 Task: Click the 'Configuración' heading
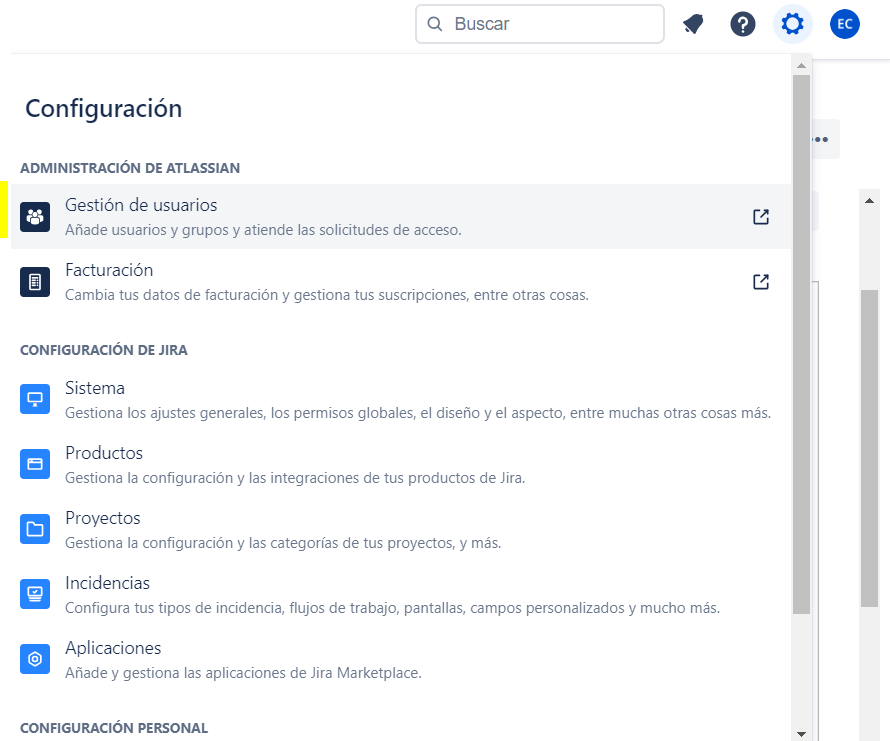pyautogui.click(x=104, y=108)
